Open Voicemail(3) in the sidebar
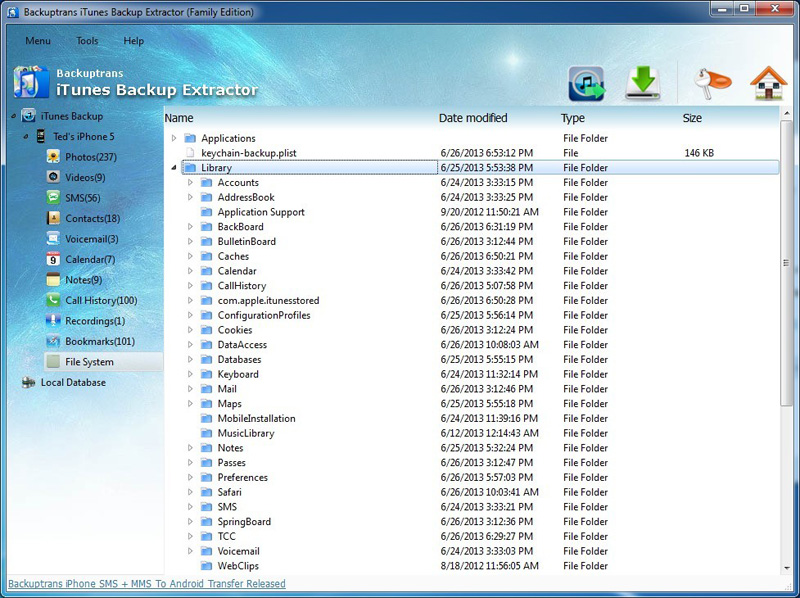The image size is (800, 598). (91, 239)
